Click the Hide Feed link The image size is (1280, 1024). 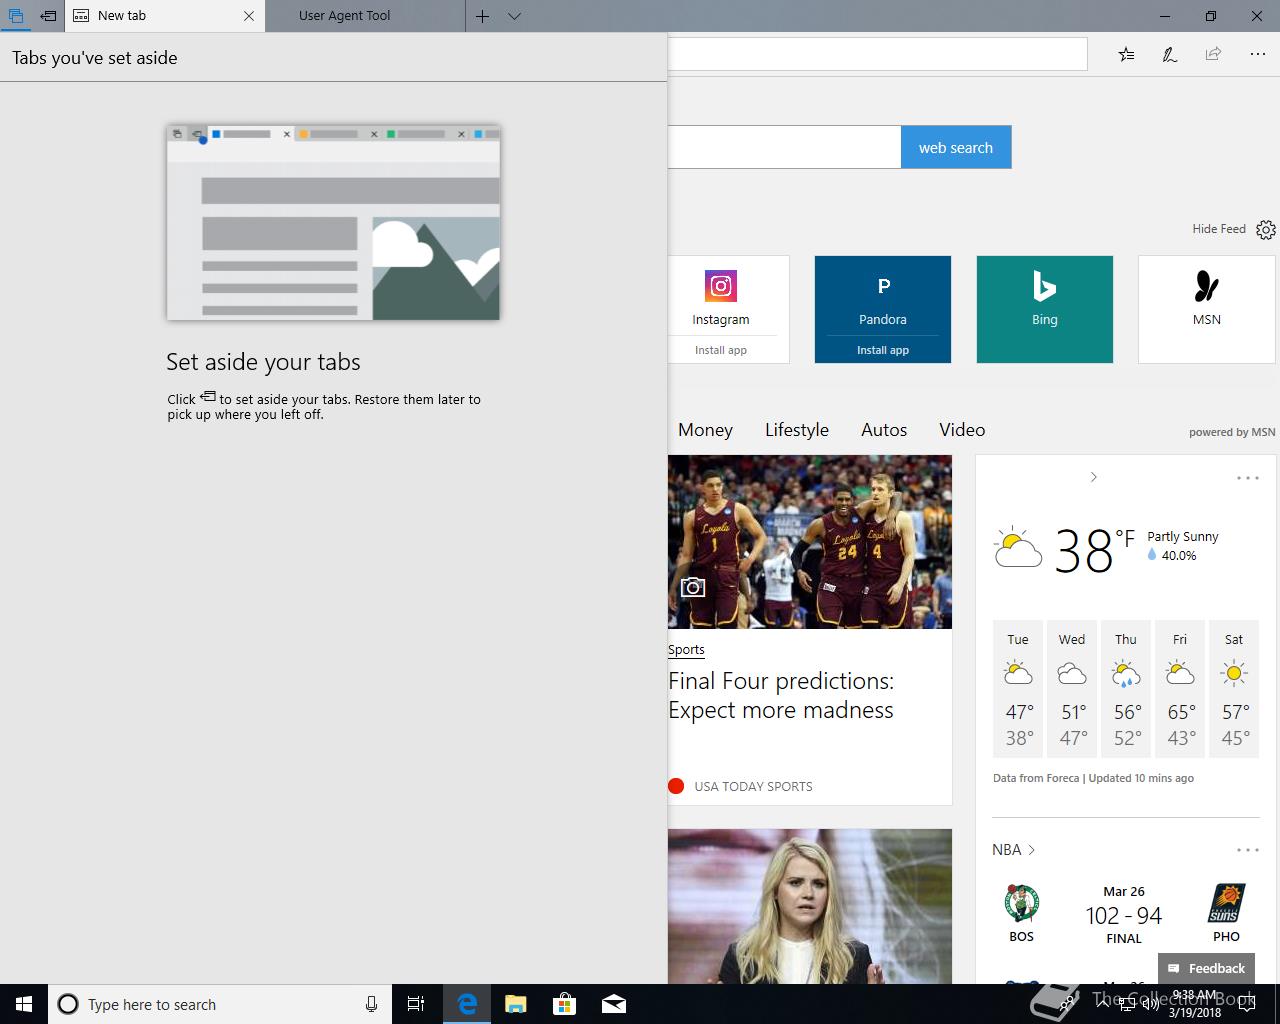pos(1219,229)
